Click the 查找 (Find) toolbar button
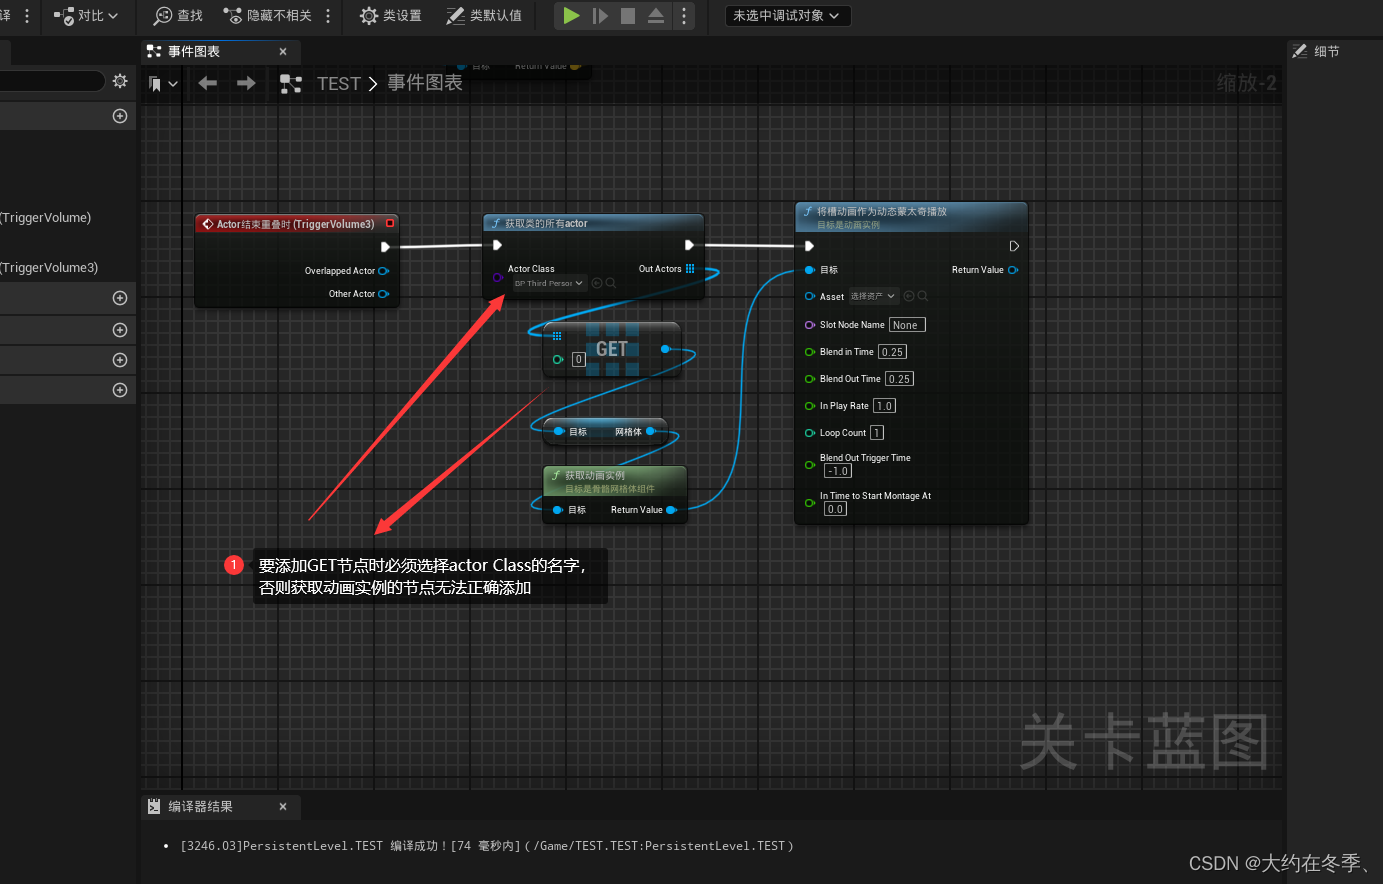Screen dimensions: 1383x884 pyautogui.click(x=178, y=16)
